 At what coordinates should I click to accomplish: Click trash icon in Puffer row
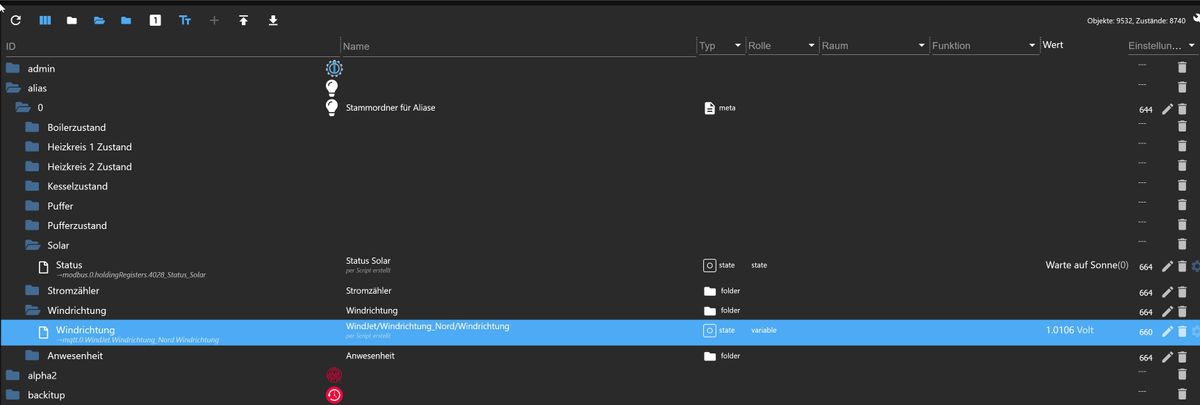coord(1182,205)
